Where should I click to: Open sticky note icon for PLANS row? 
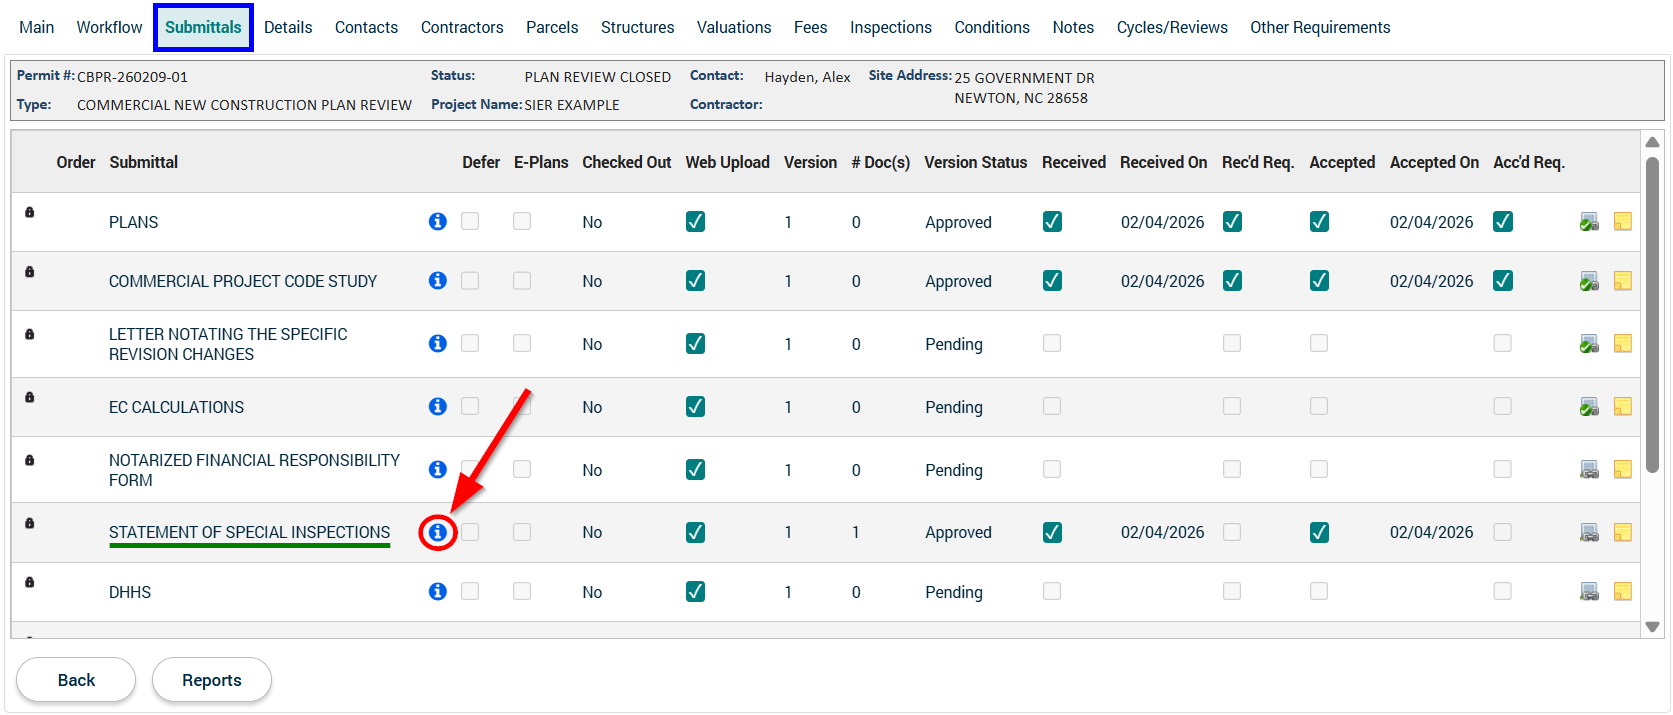1622,222
